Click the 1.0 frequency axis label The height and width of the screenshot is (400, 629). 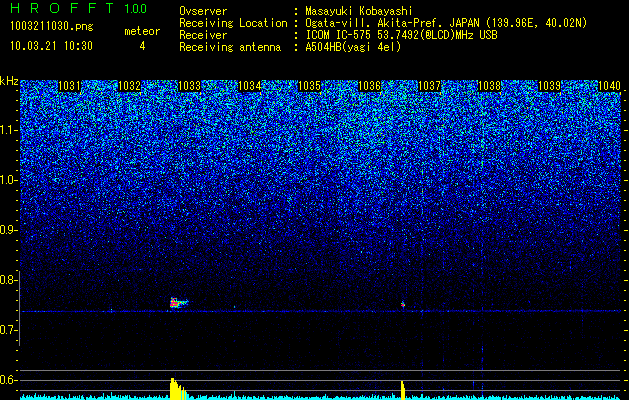[x=8, y=180]
